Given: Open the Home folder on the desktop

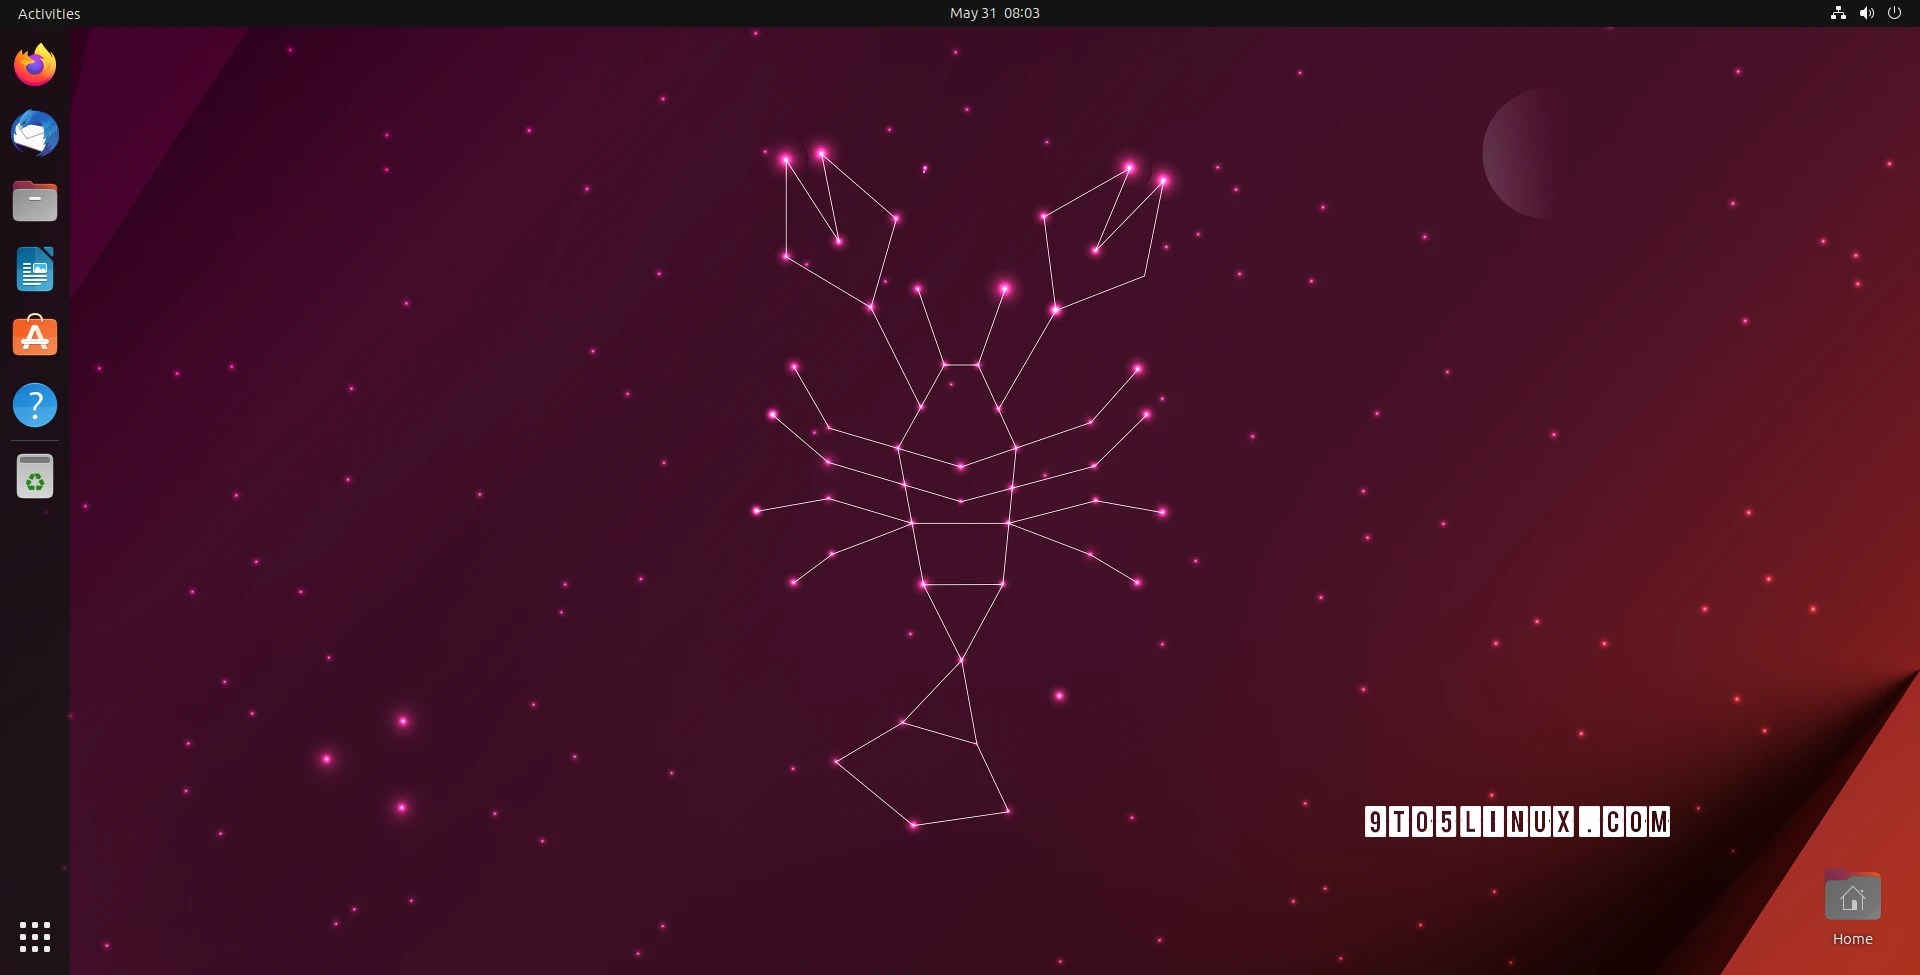Looking at the screenshot, I should tap(1852, 898).
